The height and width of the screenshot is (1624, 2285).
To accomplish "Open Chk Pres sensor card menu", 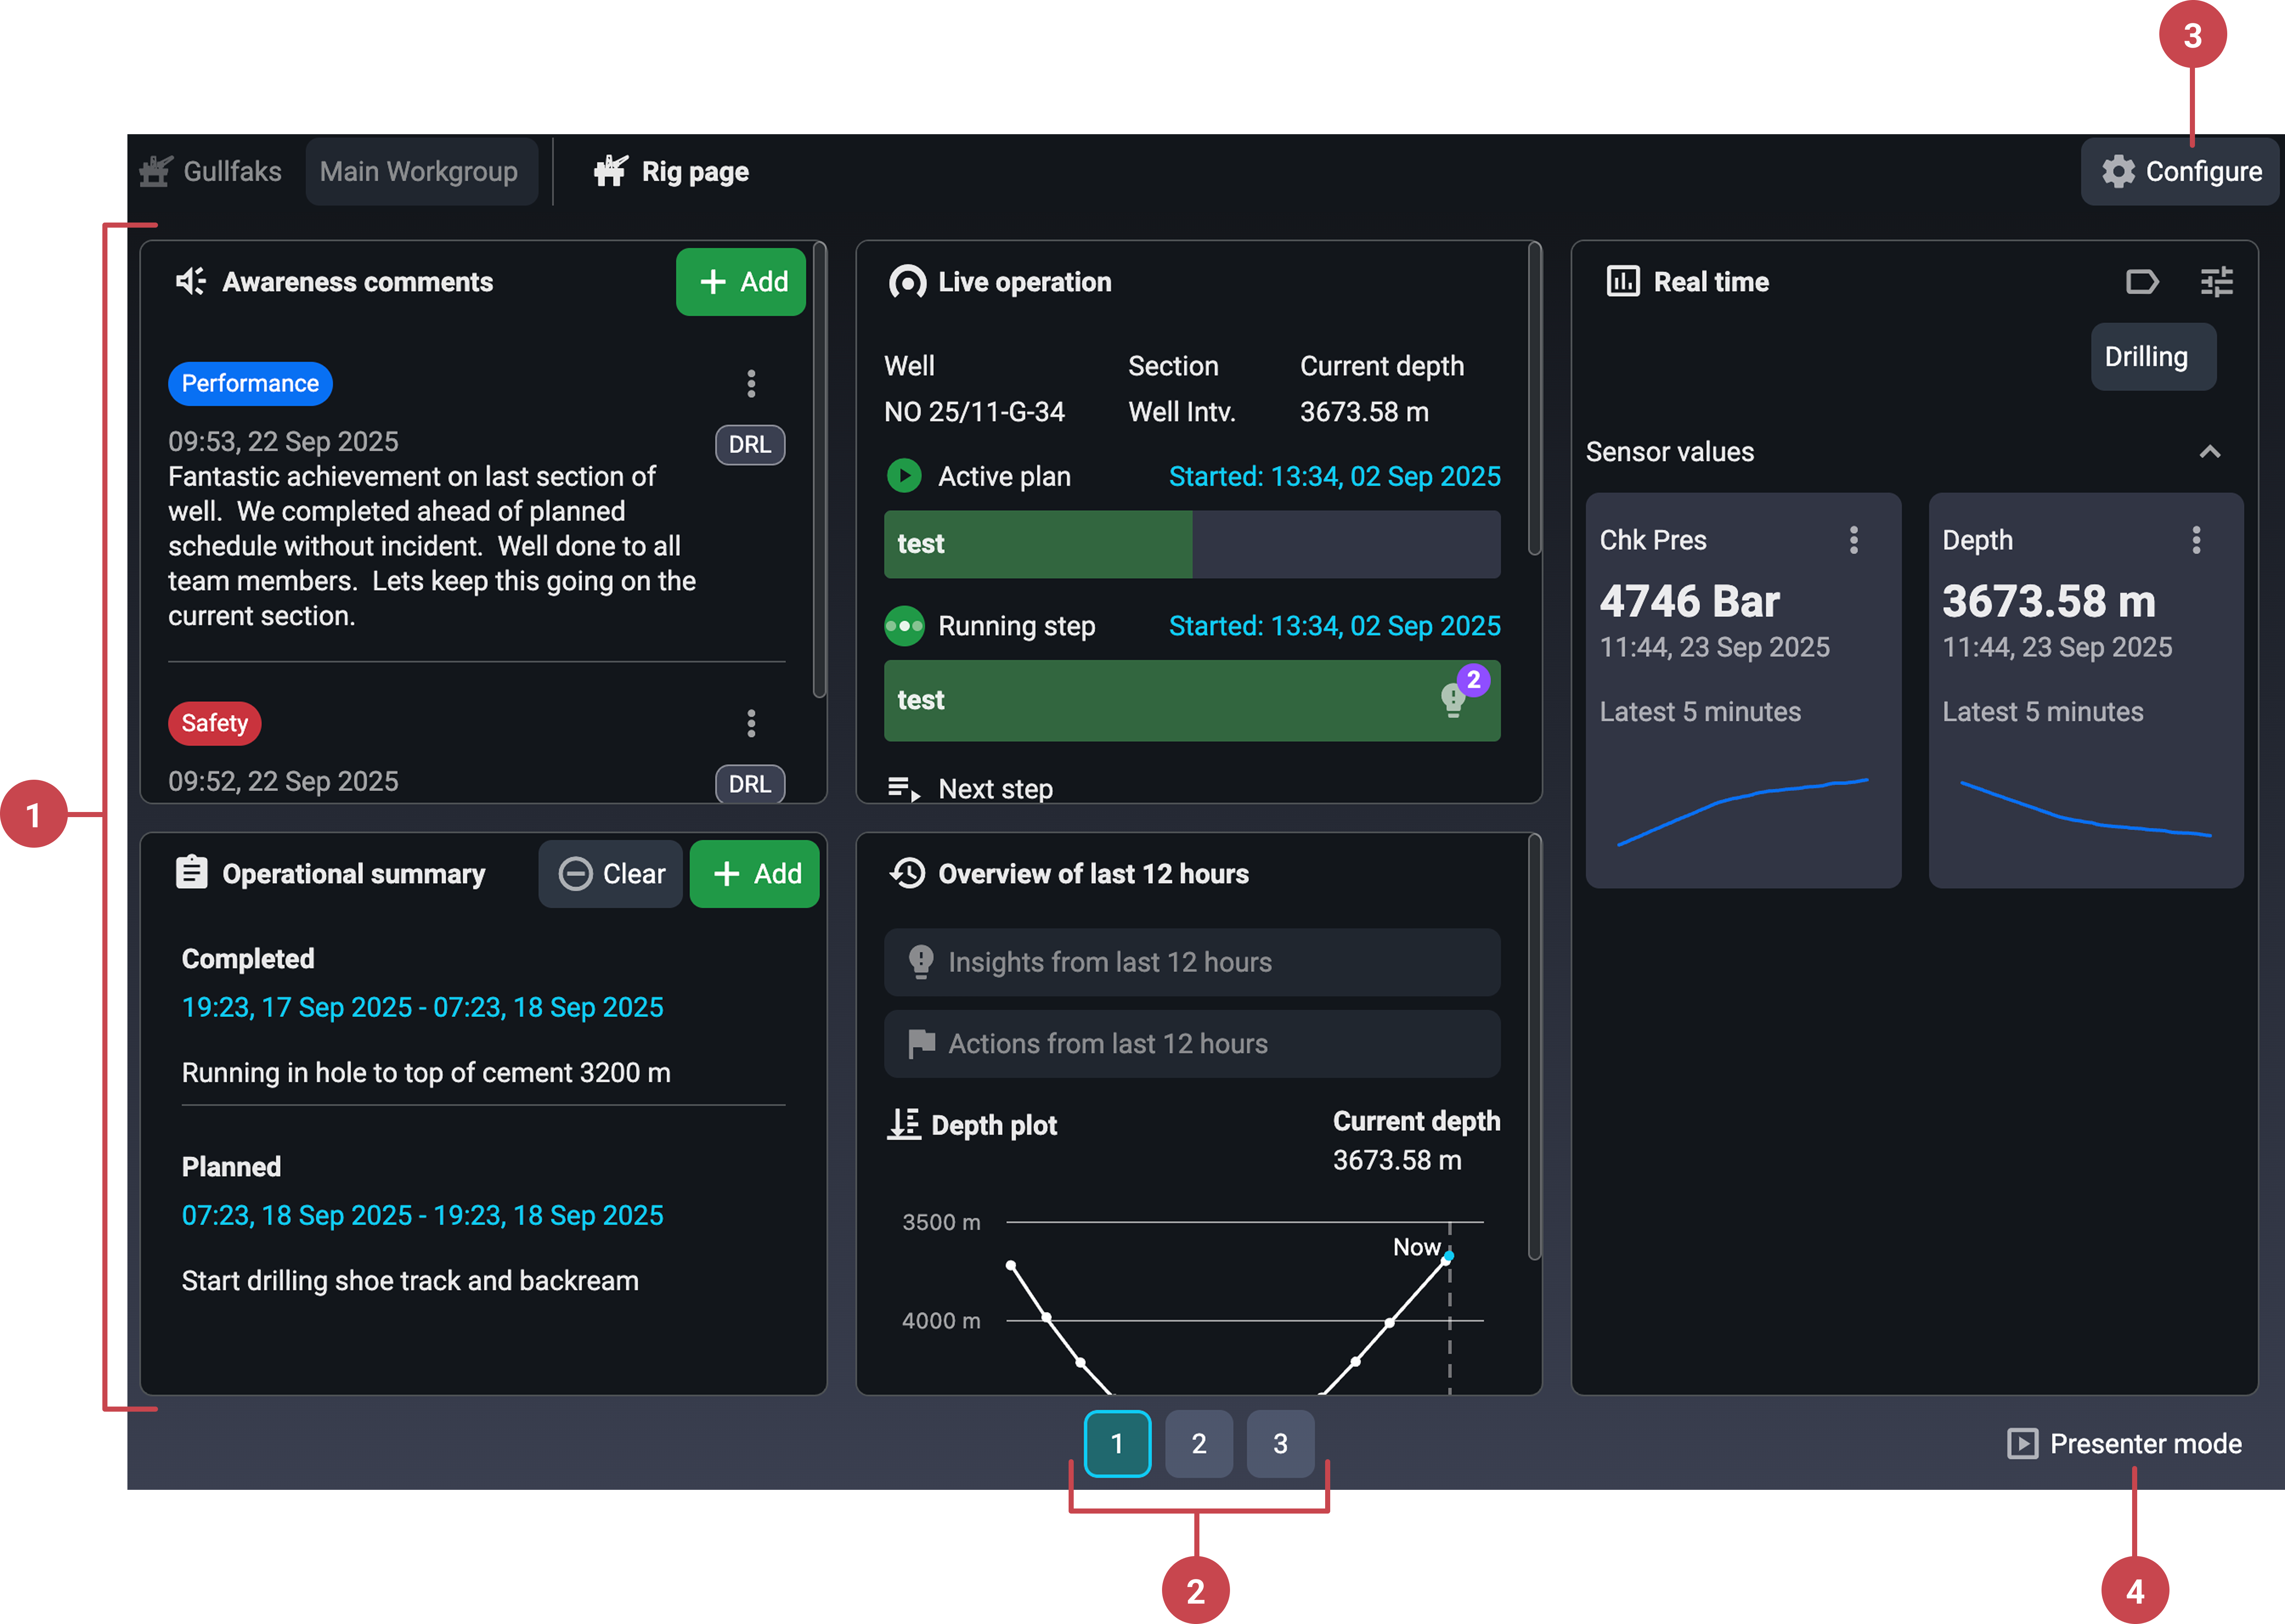I will point(1853,540).
